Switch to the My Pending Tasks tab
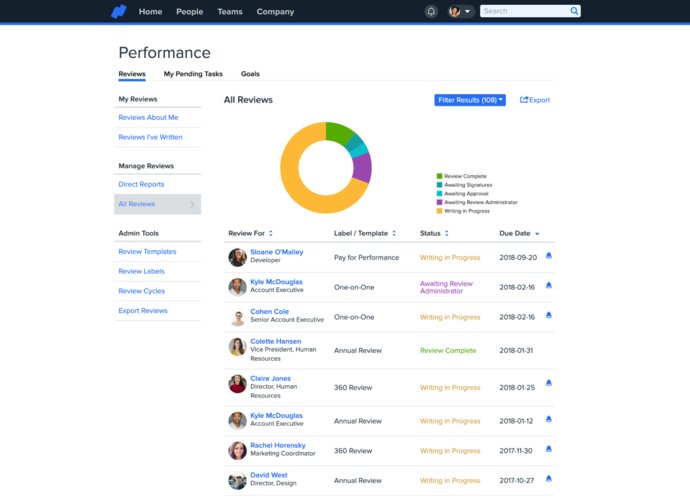 [193, 74]
